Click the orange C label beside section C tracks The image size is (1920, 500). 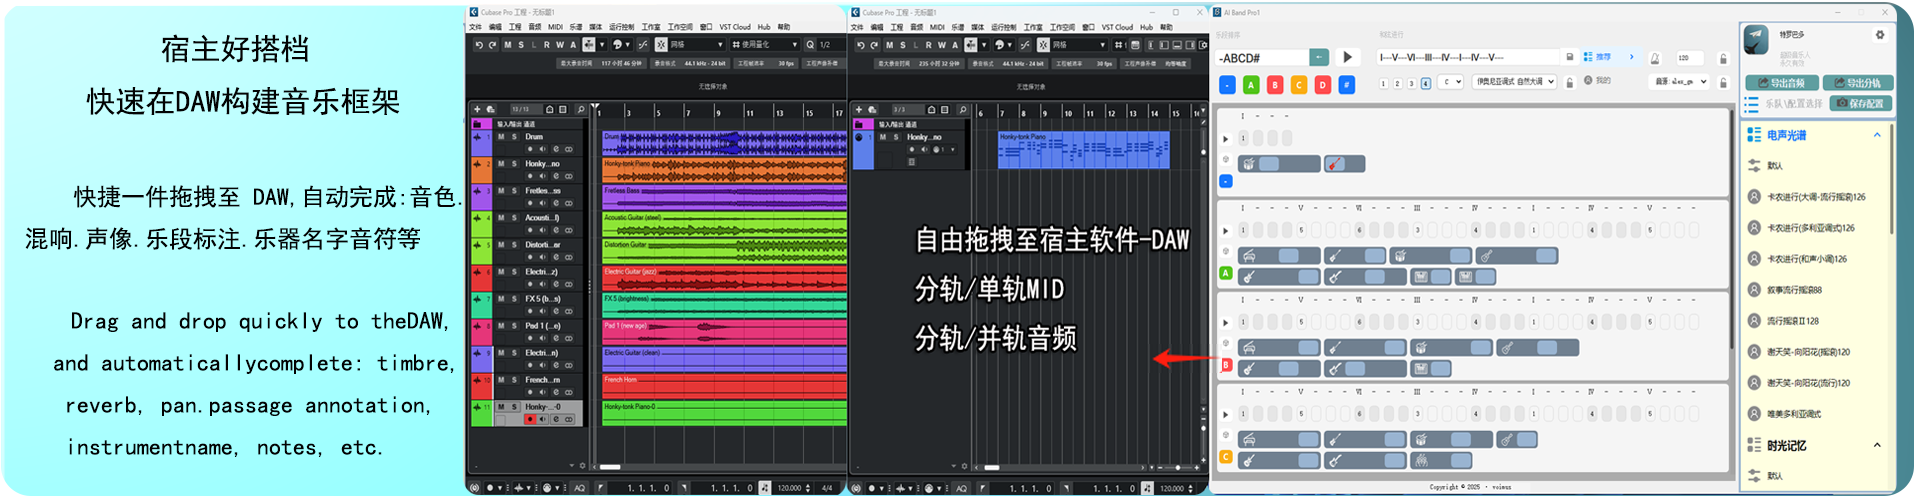click(x=1226, y=457)
